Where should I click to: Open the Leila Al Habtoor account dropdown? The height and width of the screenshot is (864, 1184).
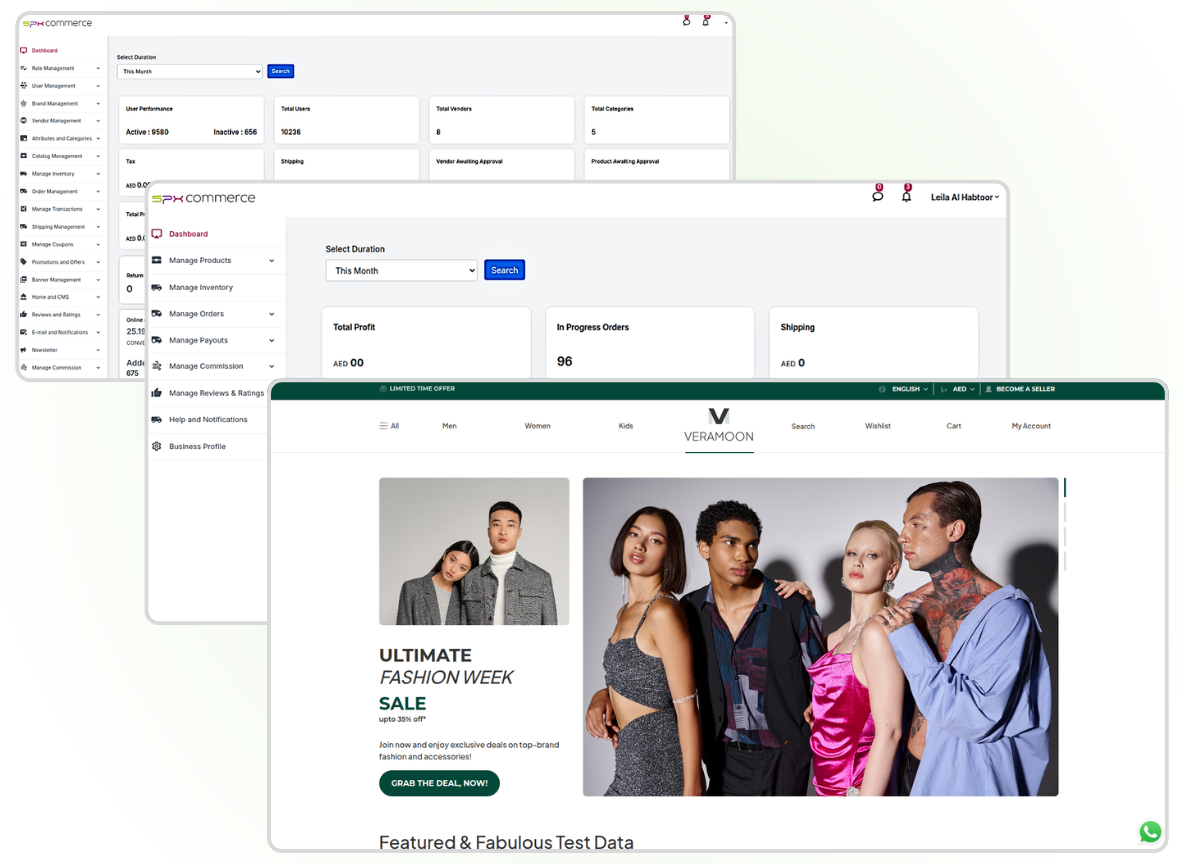pos(964,196)
